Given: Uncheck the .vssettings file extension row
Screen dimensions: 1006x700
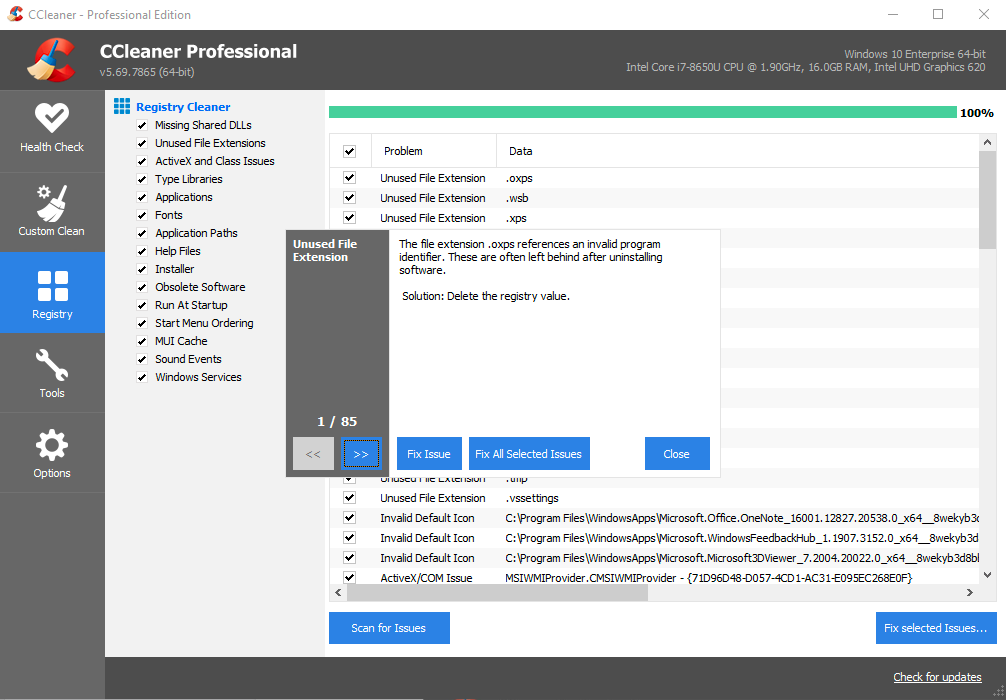Looking at the screenshot, I should point(350,498).
